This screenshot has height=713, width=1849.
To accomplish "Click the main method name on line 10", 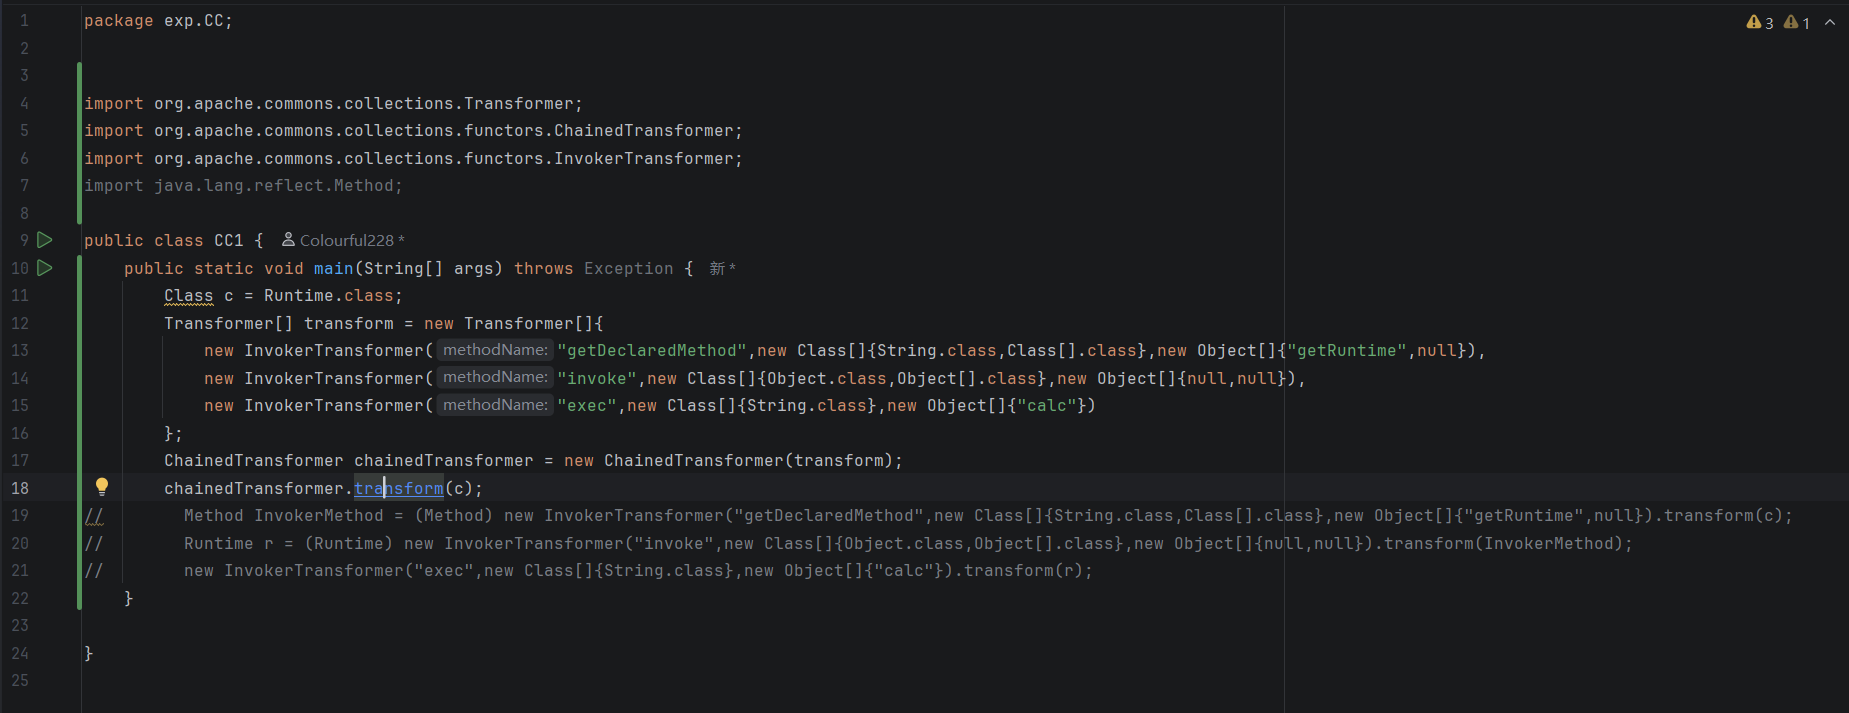I will [x=334, y=269].
